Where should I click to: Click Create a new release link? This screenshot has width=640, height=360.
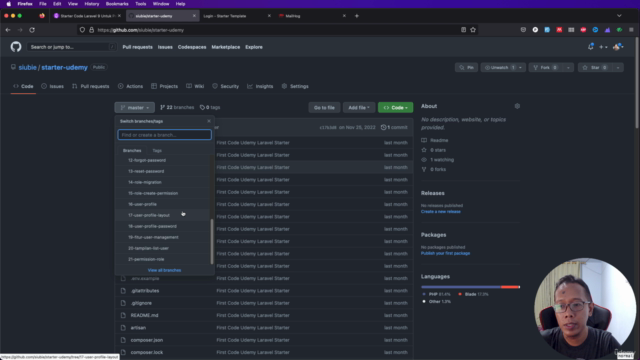[441, 211]
